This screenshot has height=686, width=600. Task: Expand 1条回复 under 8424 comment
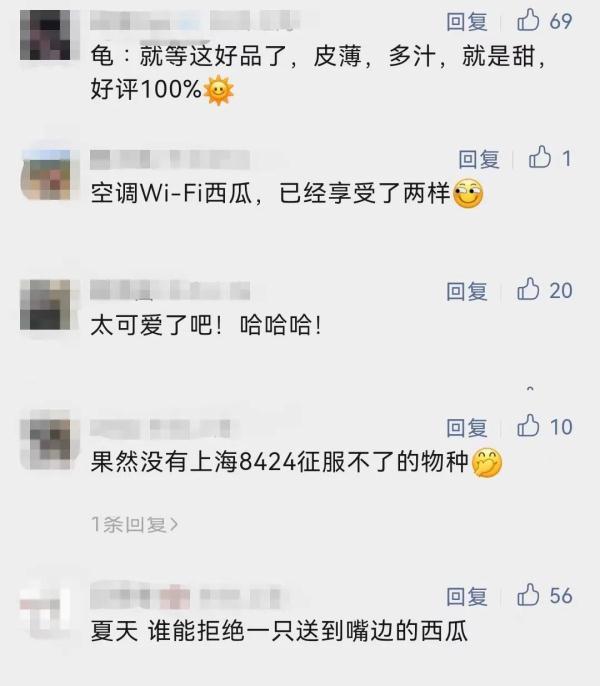134,524
